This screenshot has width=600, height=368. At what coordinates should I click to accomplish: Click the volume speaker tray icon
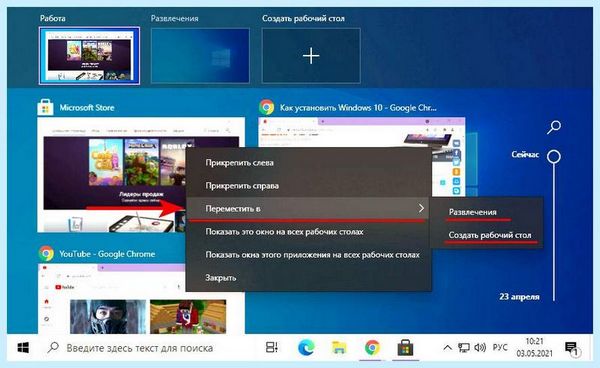pos(480,347)
